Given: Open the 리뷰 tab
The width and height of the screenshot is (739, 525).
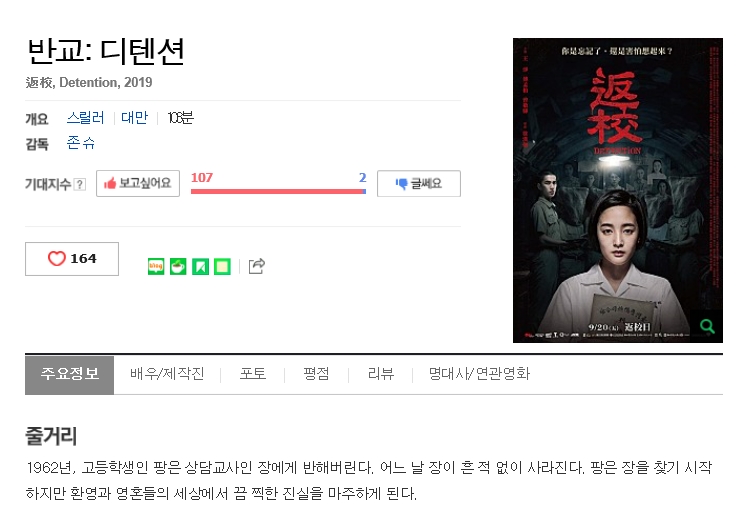Looking at the screenshot, I should 381,374.
